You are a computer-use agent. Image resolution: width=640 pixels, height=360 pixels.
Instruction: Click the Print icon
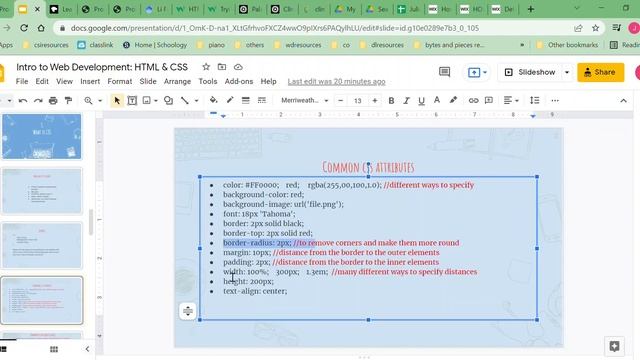tap(53, 100)
